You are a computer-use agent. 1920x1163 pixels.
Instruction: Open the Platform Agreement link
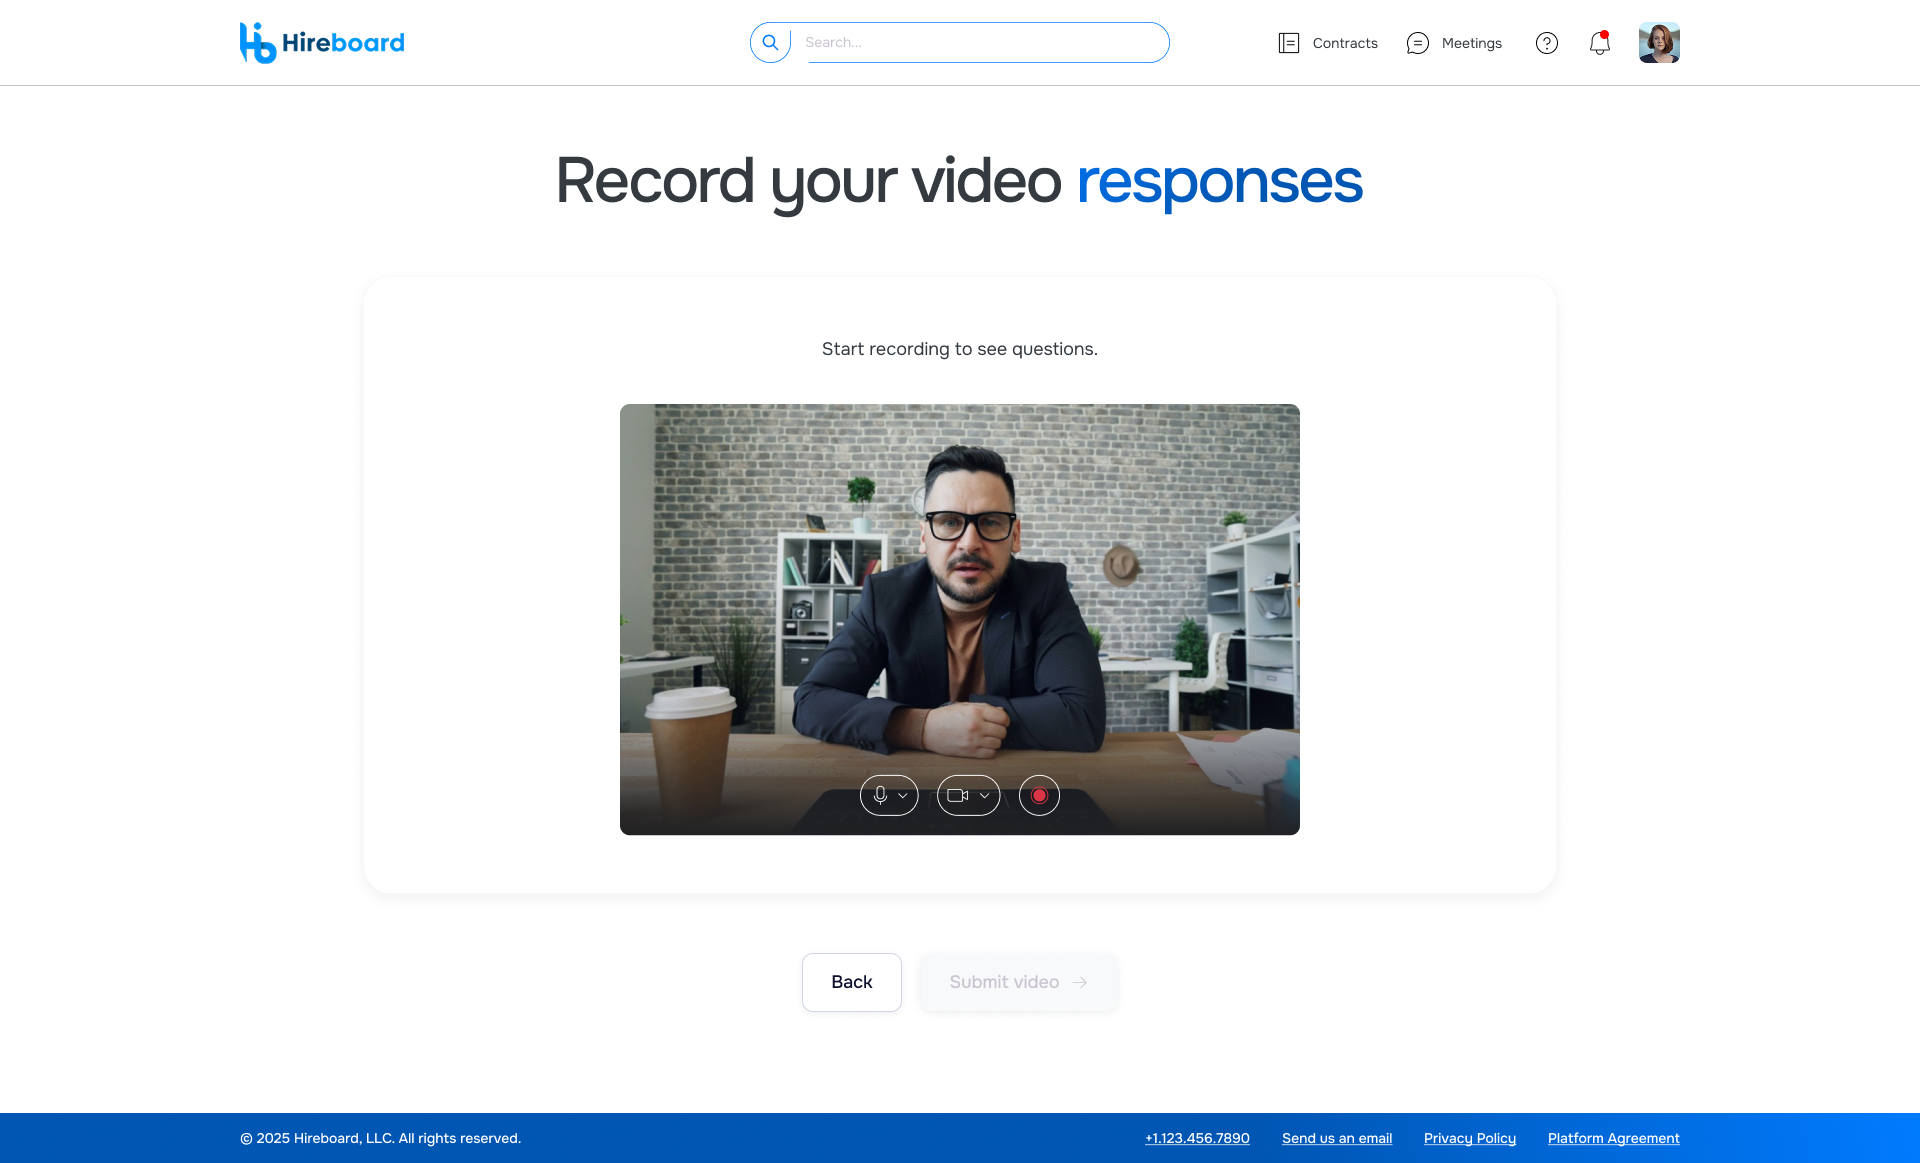(1613, 1138)
